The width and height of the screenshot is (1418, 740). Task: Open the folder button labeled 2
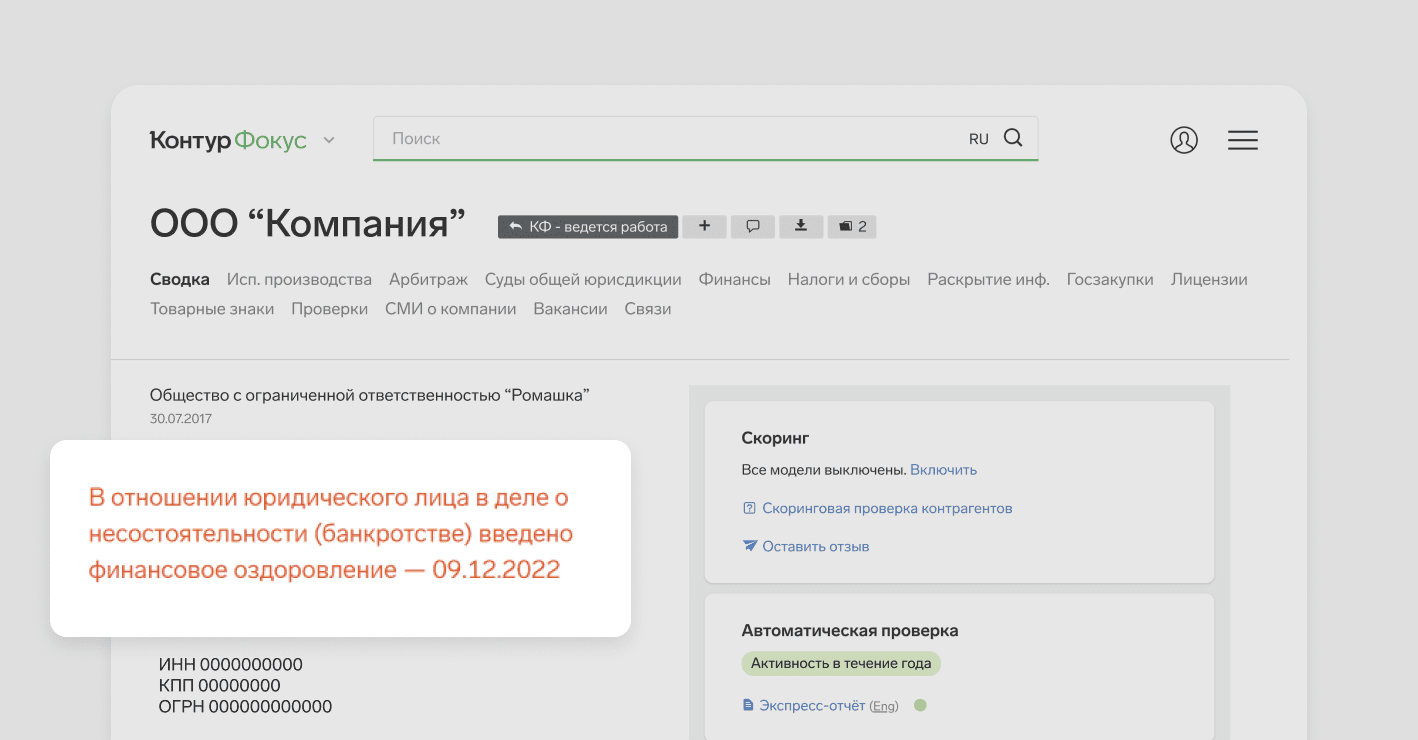[852, 227]
